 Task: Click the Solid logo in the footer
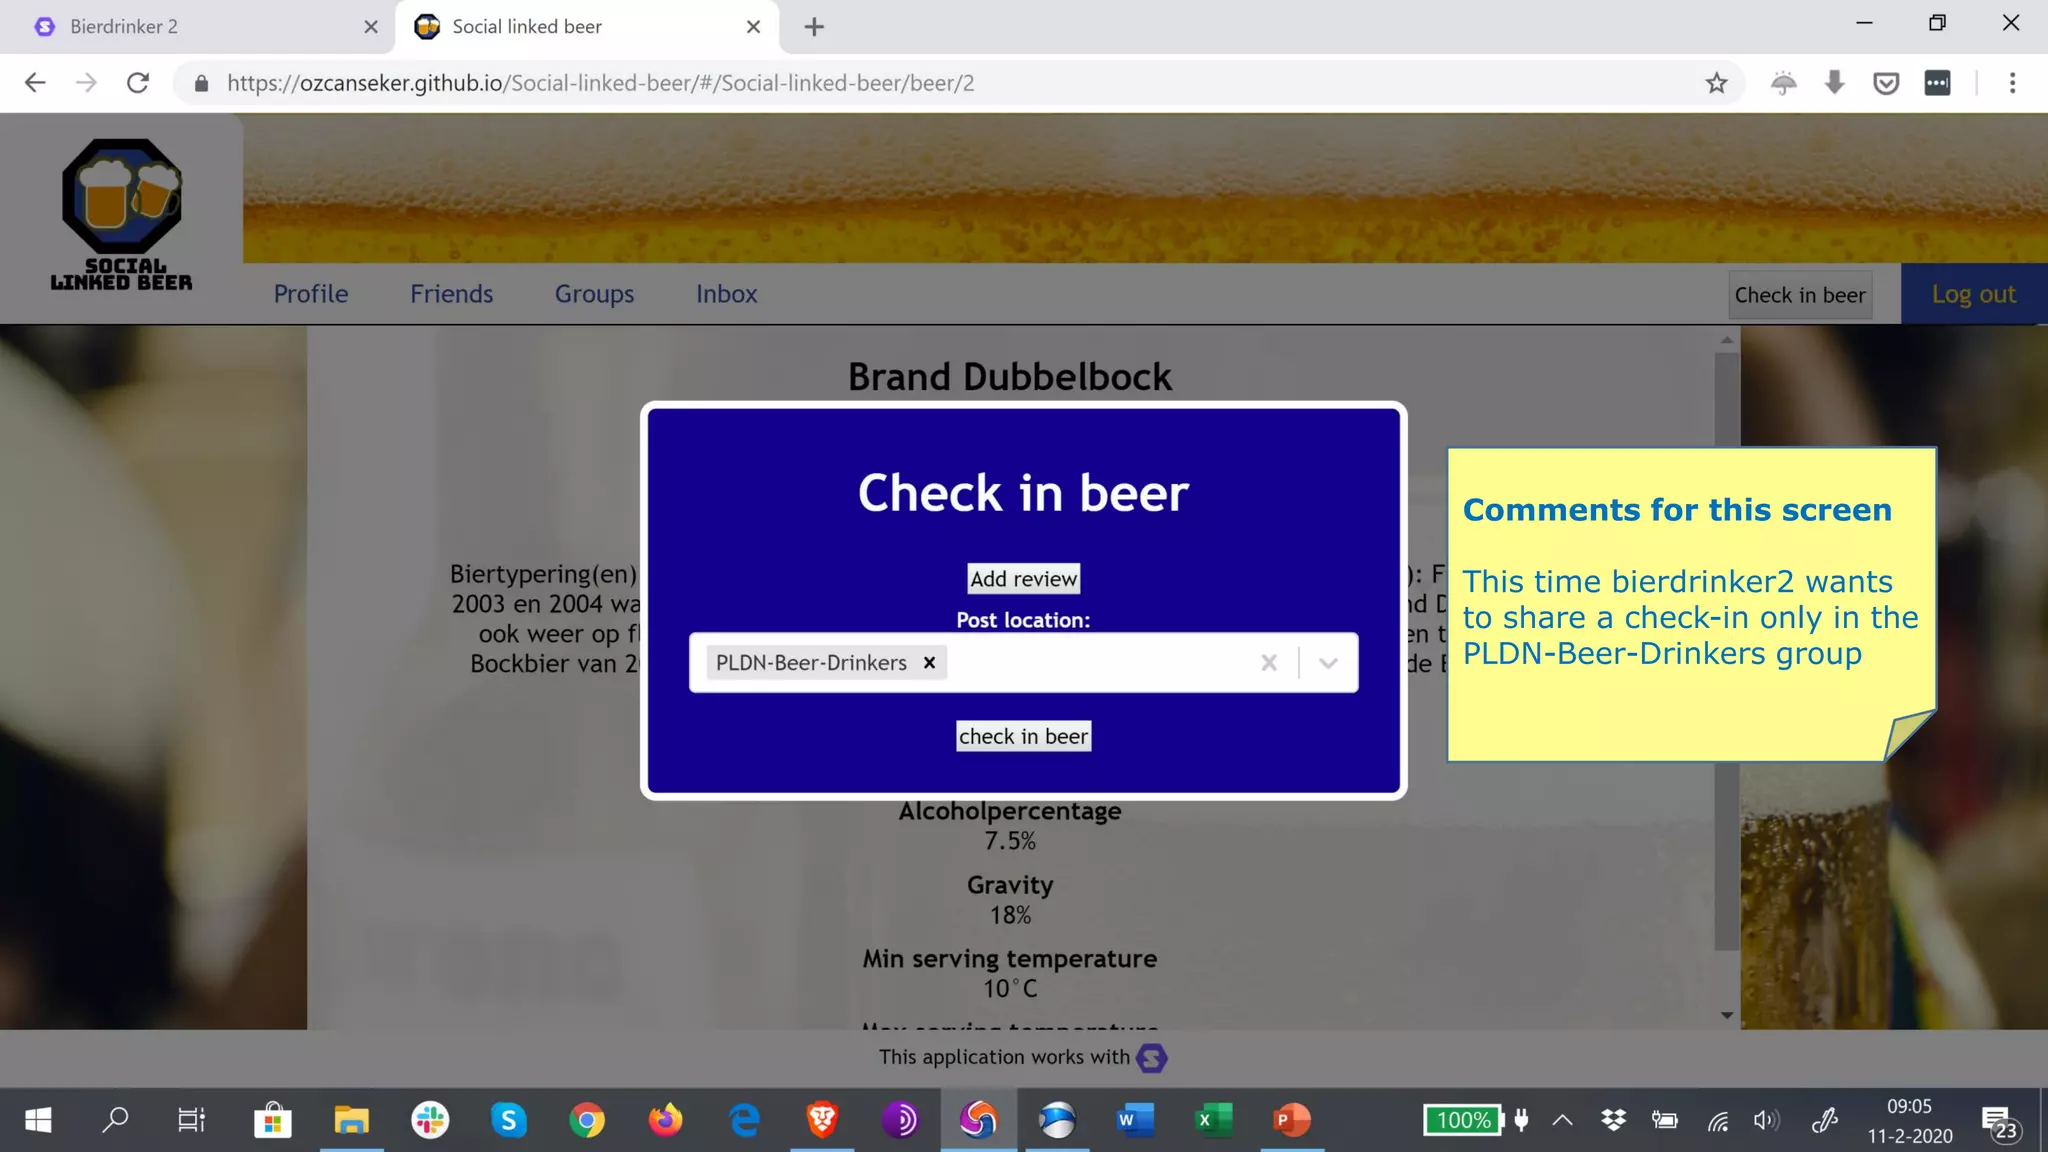[x=1152, y=1058]
